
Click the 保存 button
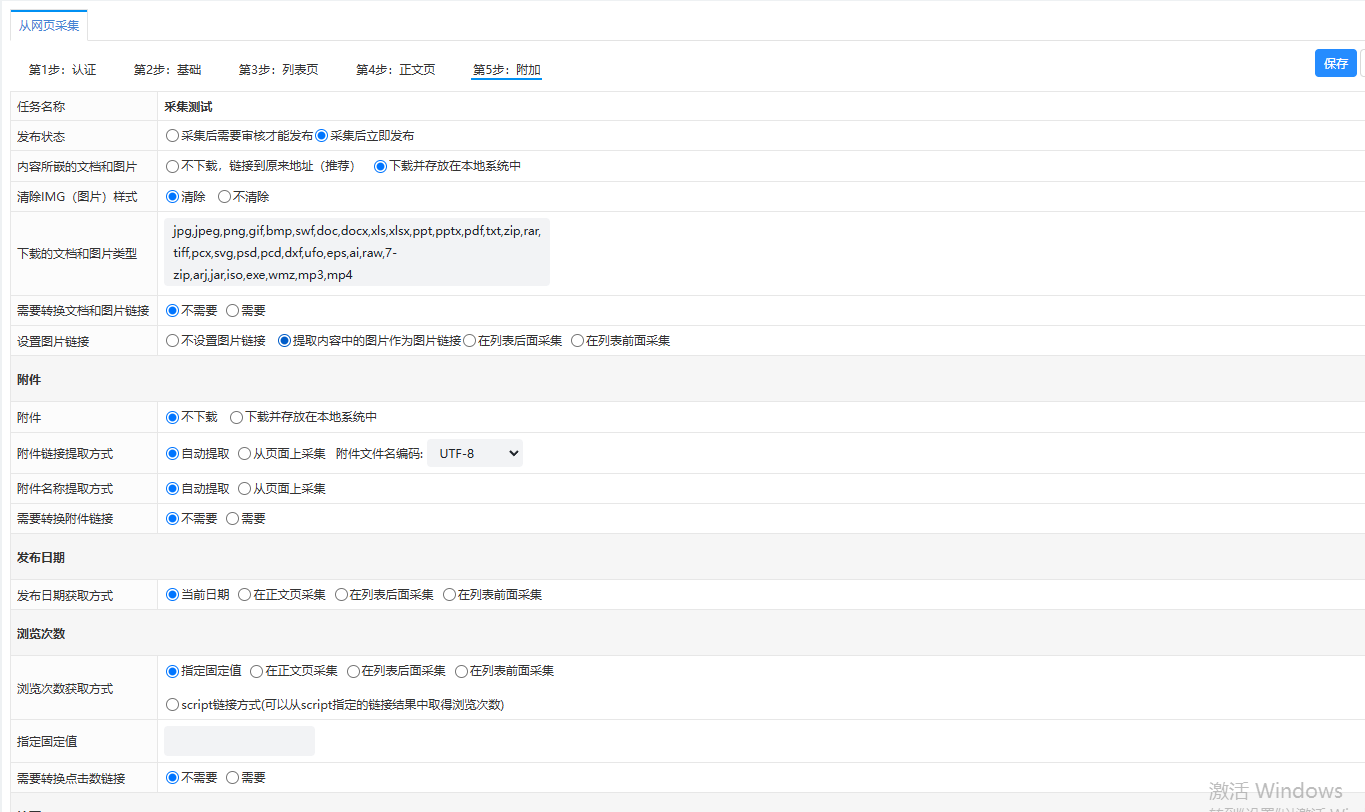[1335, 63]
